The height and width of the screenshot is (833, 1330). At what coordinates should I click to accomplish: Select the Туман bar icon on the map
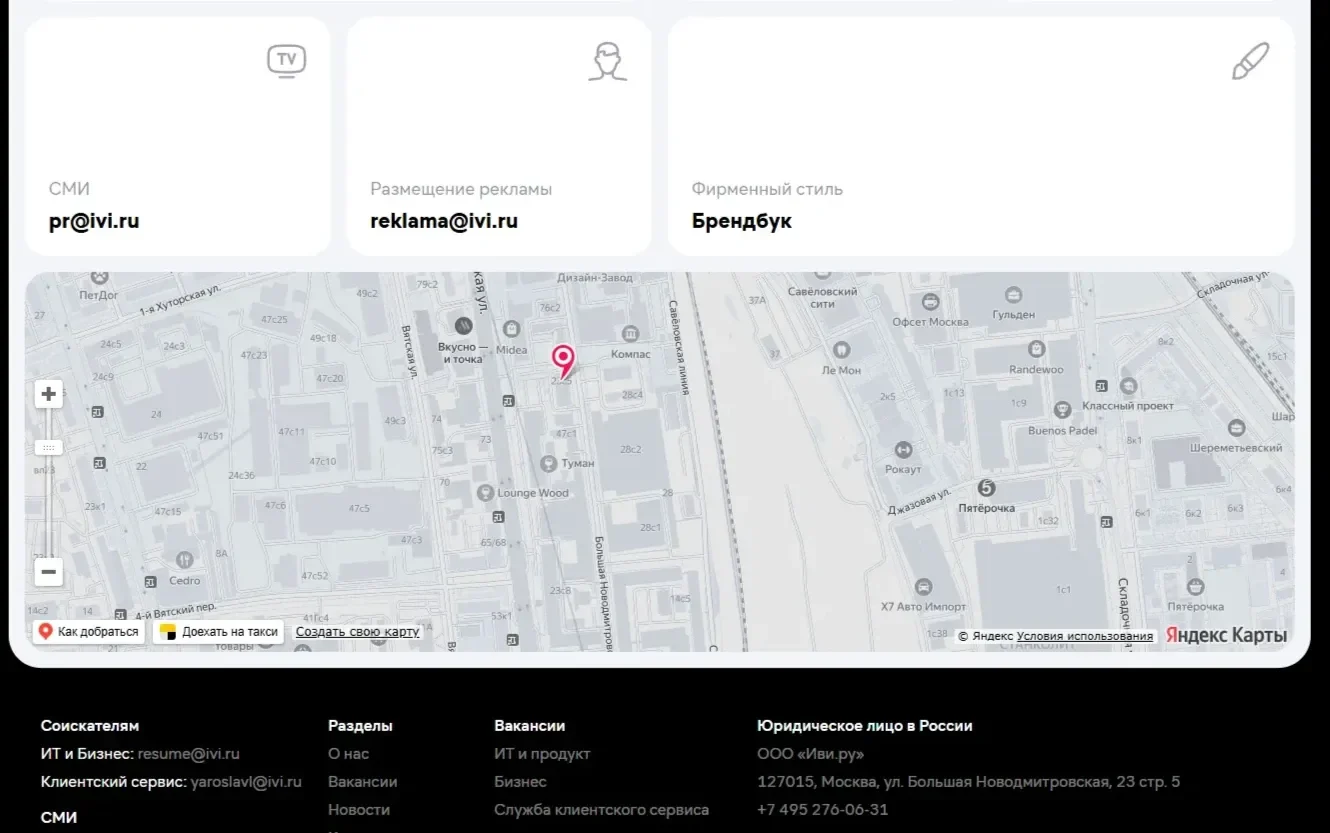tap(548, 463)
